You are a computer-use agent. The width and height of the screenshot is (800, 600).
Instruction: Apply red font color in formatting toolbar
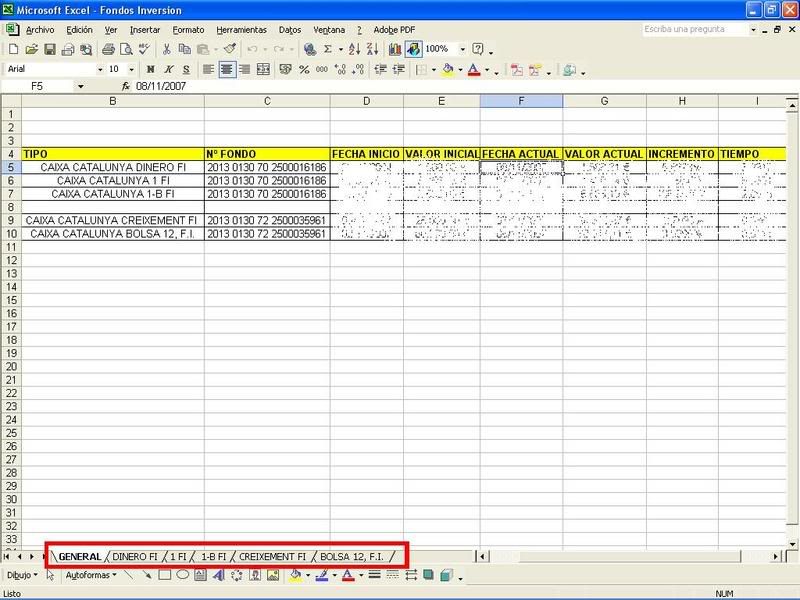point(474,69)
